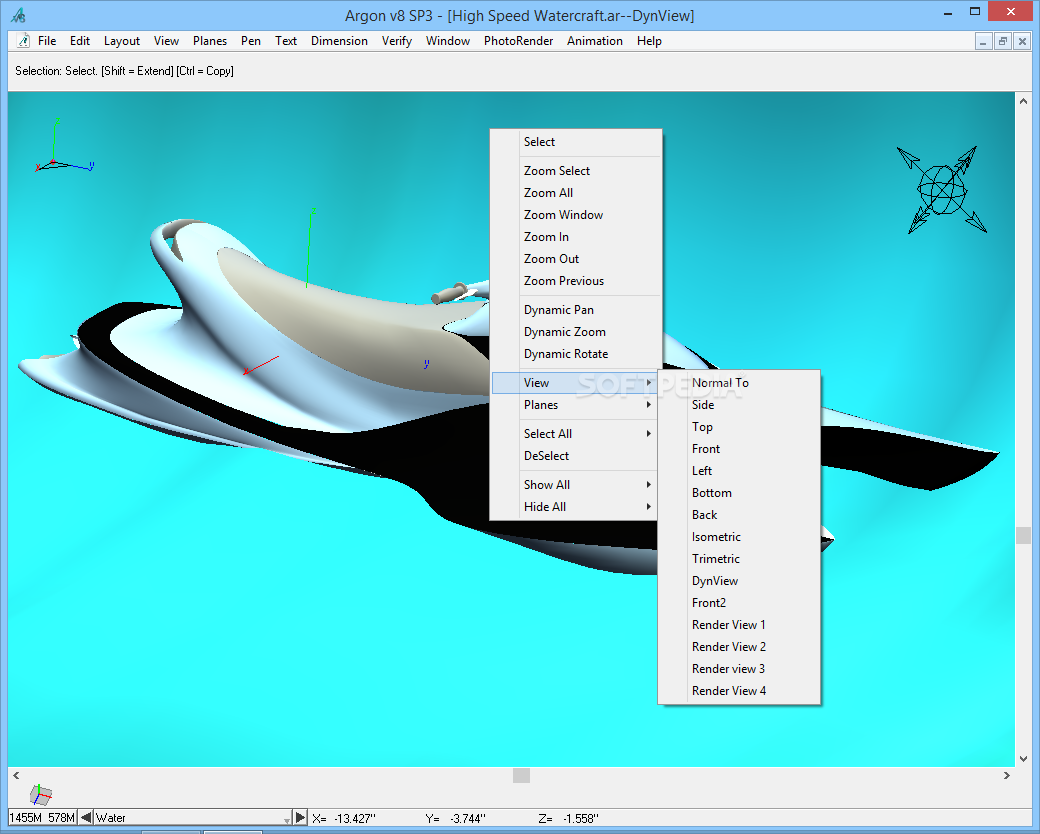
Task: Expand the Show All submenu
Action: coord(575,485)
